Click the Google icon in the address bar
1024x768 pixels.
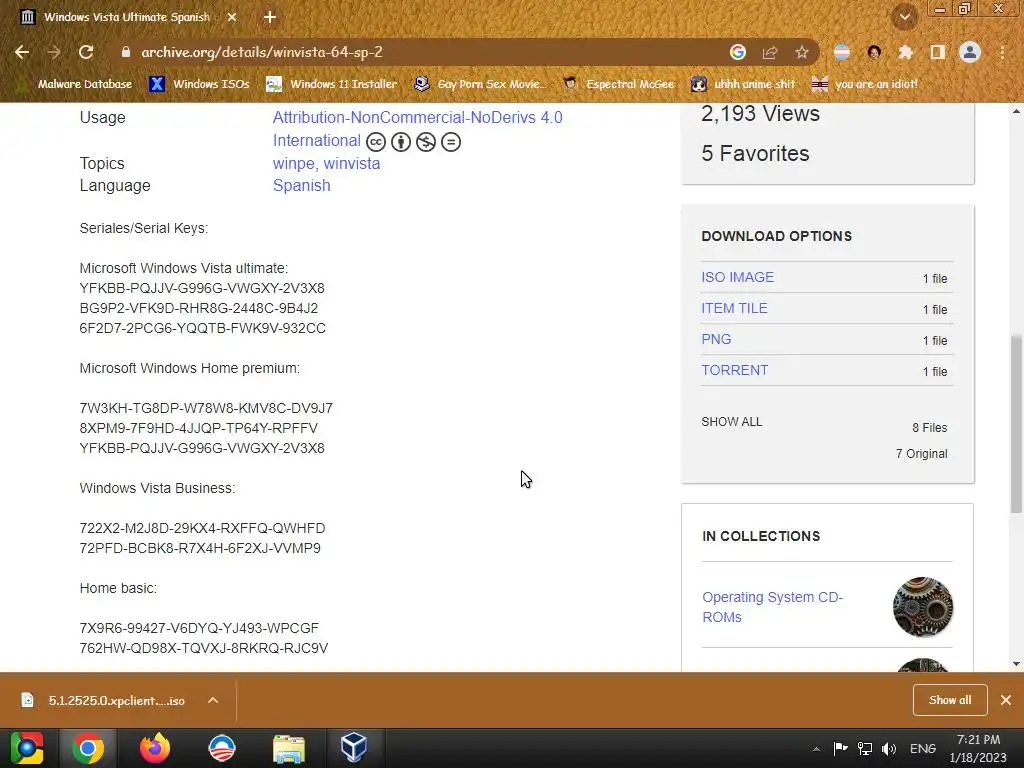click(738, 52)
